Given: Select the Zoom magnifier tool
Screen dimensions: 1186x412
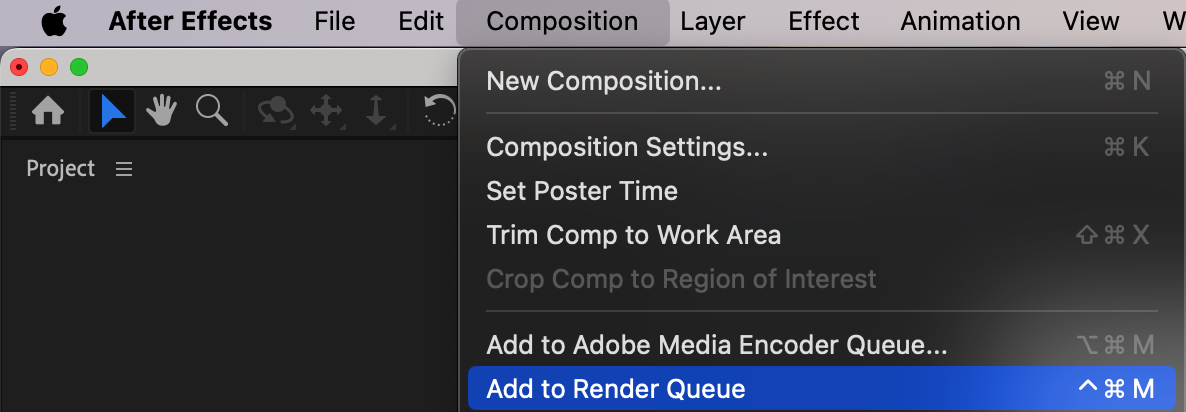Looking at the screenshot, I should 211,111.
